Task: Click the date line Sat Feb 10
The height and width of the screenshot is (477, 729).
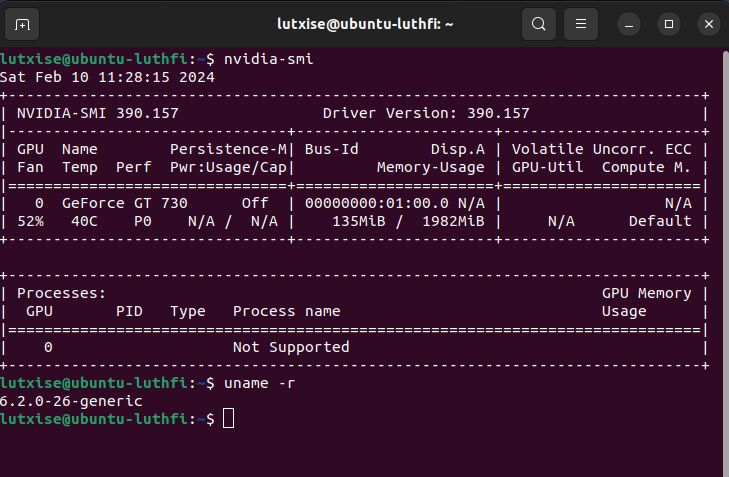Action: 107,77
